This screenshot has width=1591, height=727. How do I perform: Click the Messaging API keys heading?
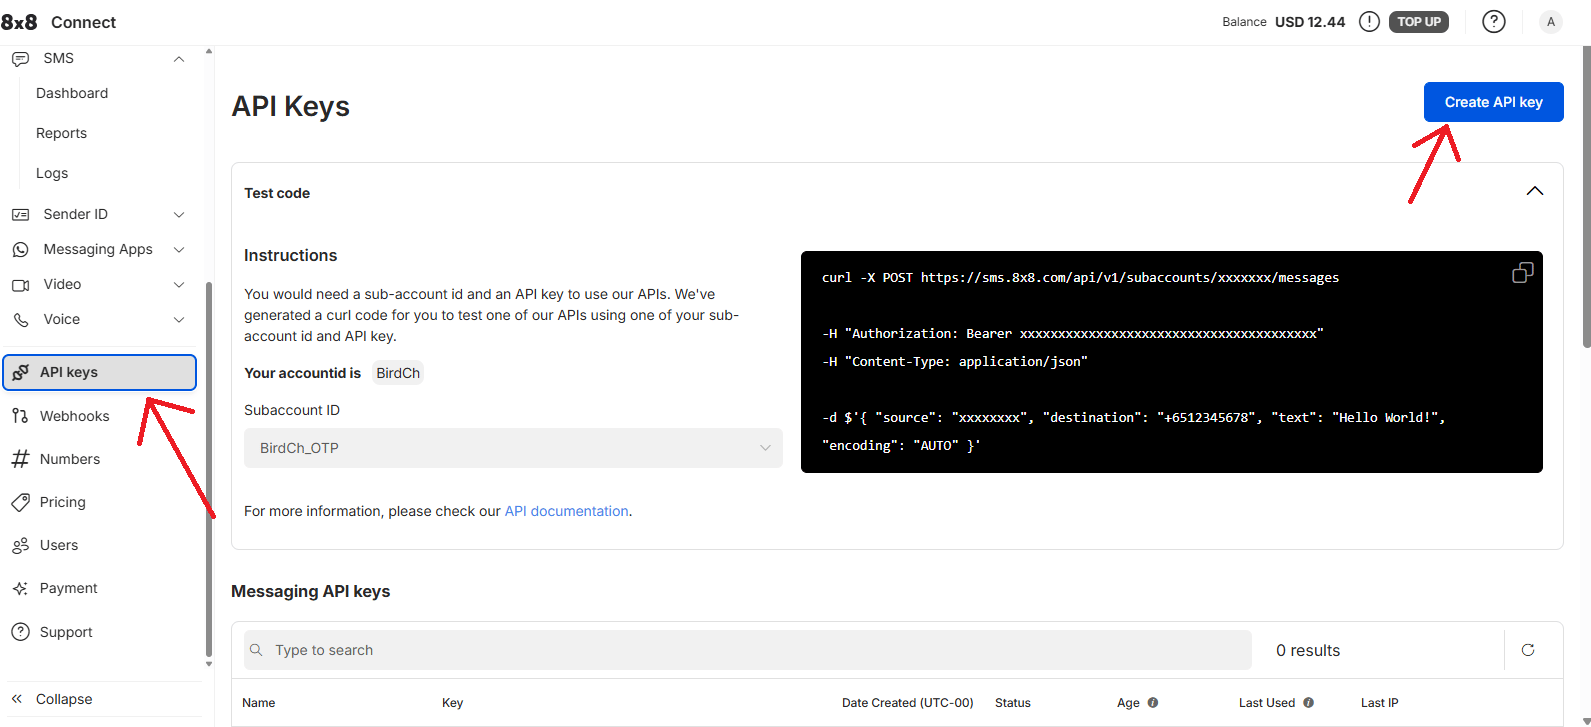[310, 591]
